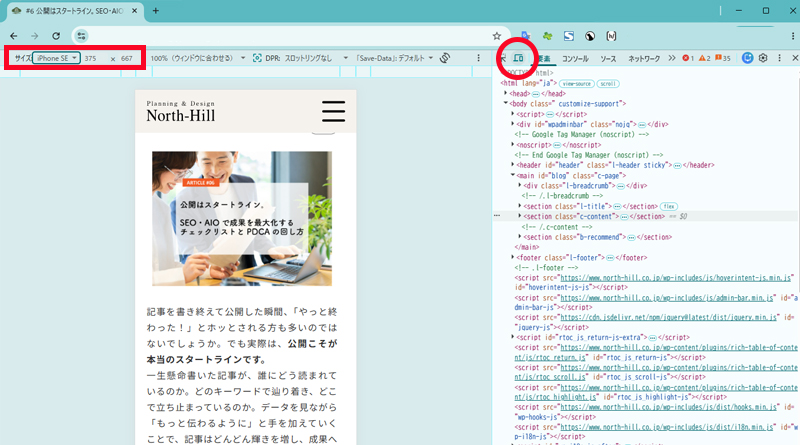Open the jquery.min.js cdn link

click(668, 317)
